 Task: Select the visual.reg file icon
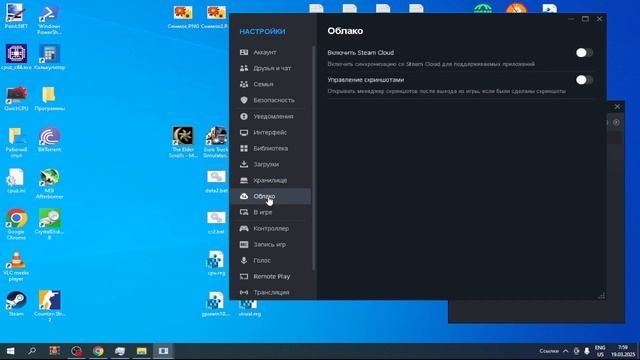[249, 309]
